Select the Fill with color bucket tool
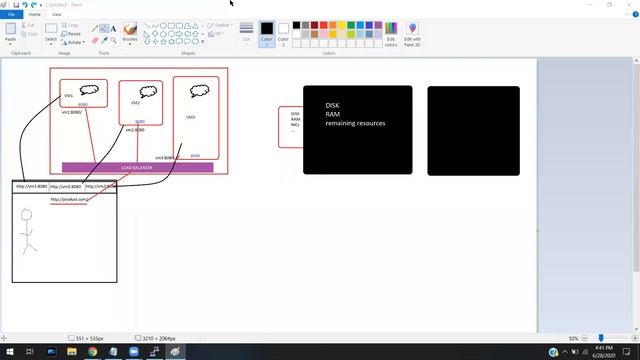The width and height of the screenshot is (640, 360). tap(104, 29)
